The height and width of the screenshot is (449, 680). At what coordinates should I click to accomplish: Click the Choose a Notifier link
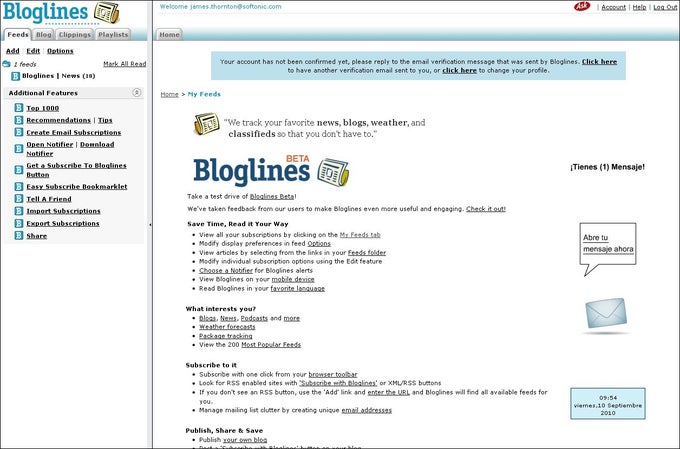(x=226, y=270)
